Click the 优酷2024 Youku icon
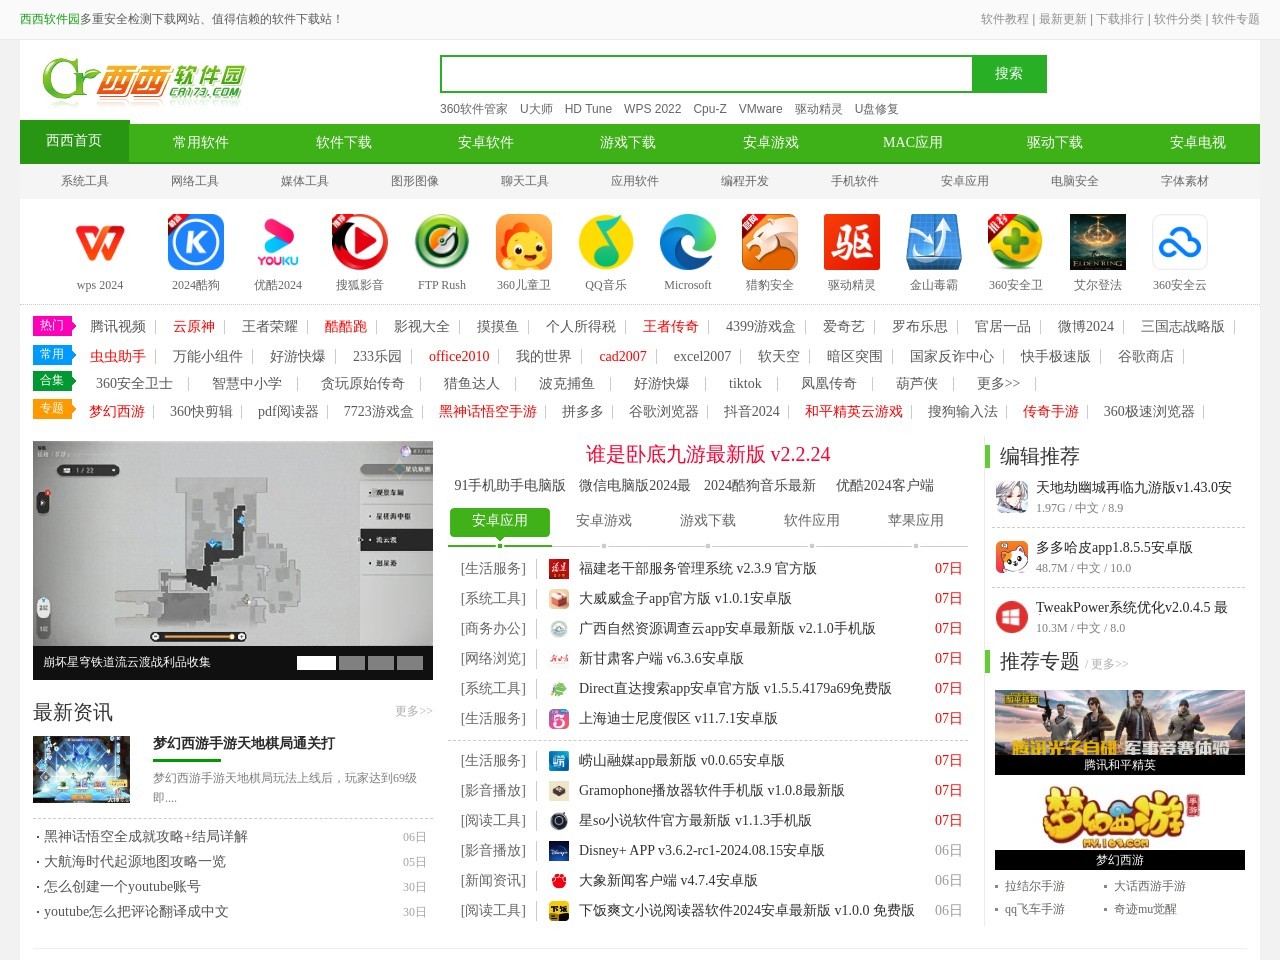 [x=278, y=241]
